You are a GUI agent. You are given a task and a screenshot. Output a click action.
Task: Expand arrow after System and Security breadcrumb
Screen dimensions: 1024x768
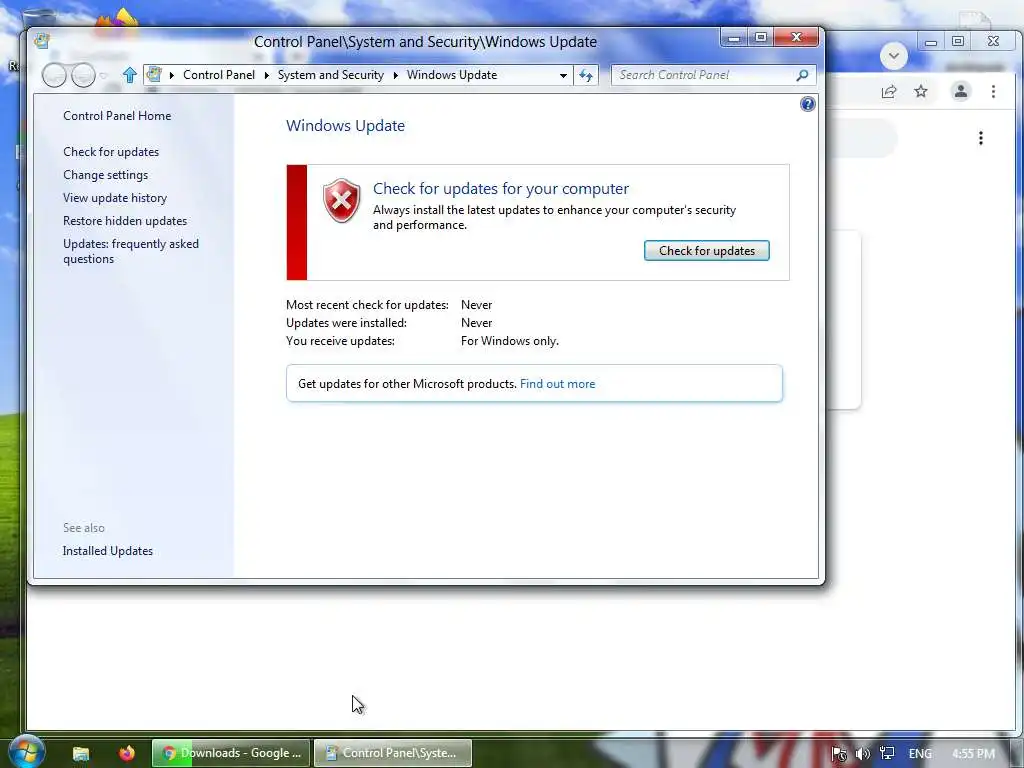(396, 75)
